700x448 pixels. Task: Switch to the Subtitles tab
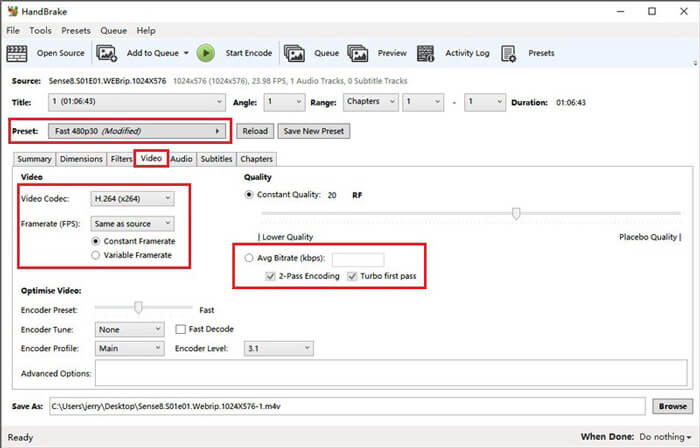click(x=216, y=159)
